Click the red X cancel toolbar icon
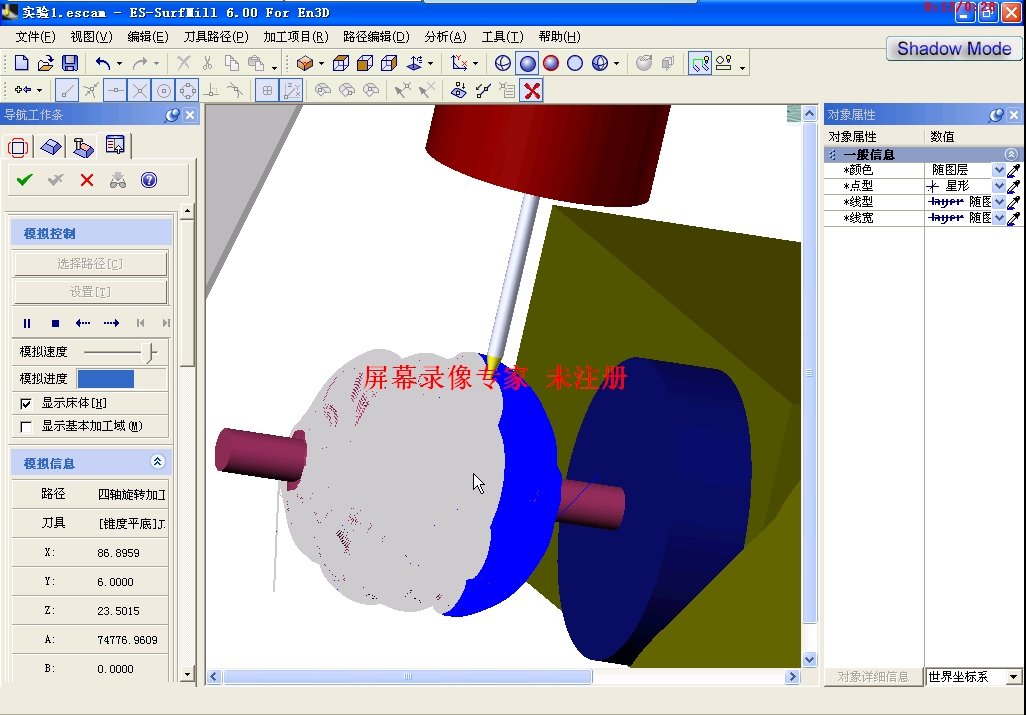 pyautogui.click(x=532, y=90)
